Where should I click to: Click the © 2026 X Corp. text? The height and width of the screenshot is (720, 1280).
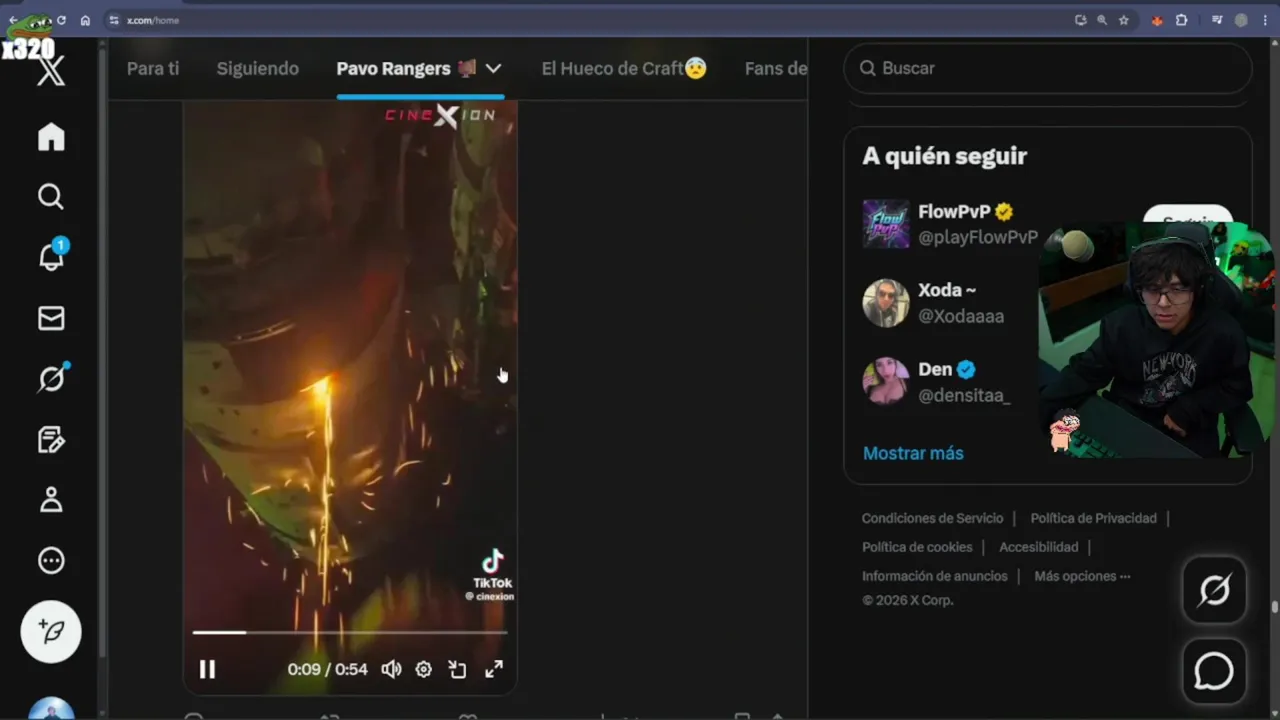click(908, 600)
